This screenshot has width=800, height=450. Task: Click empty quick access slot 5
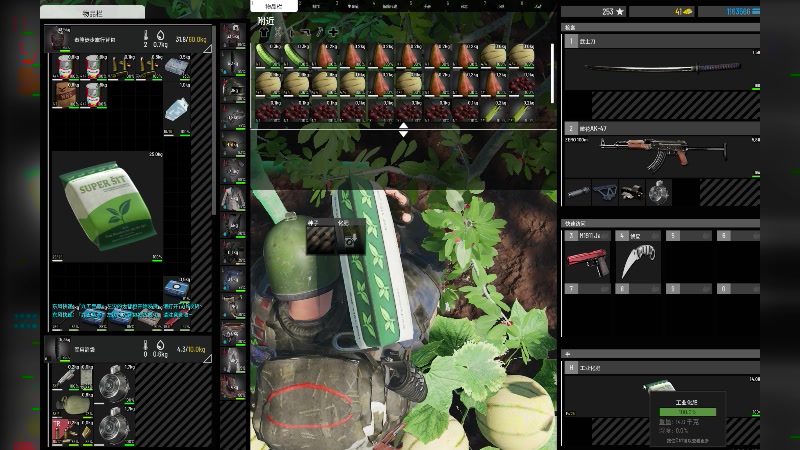click(x=688, y=261)
